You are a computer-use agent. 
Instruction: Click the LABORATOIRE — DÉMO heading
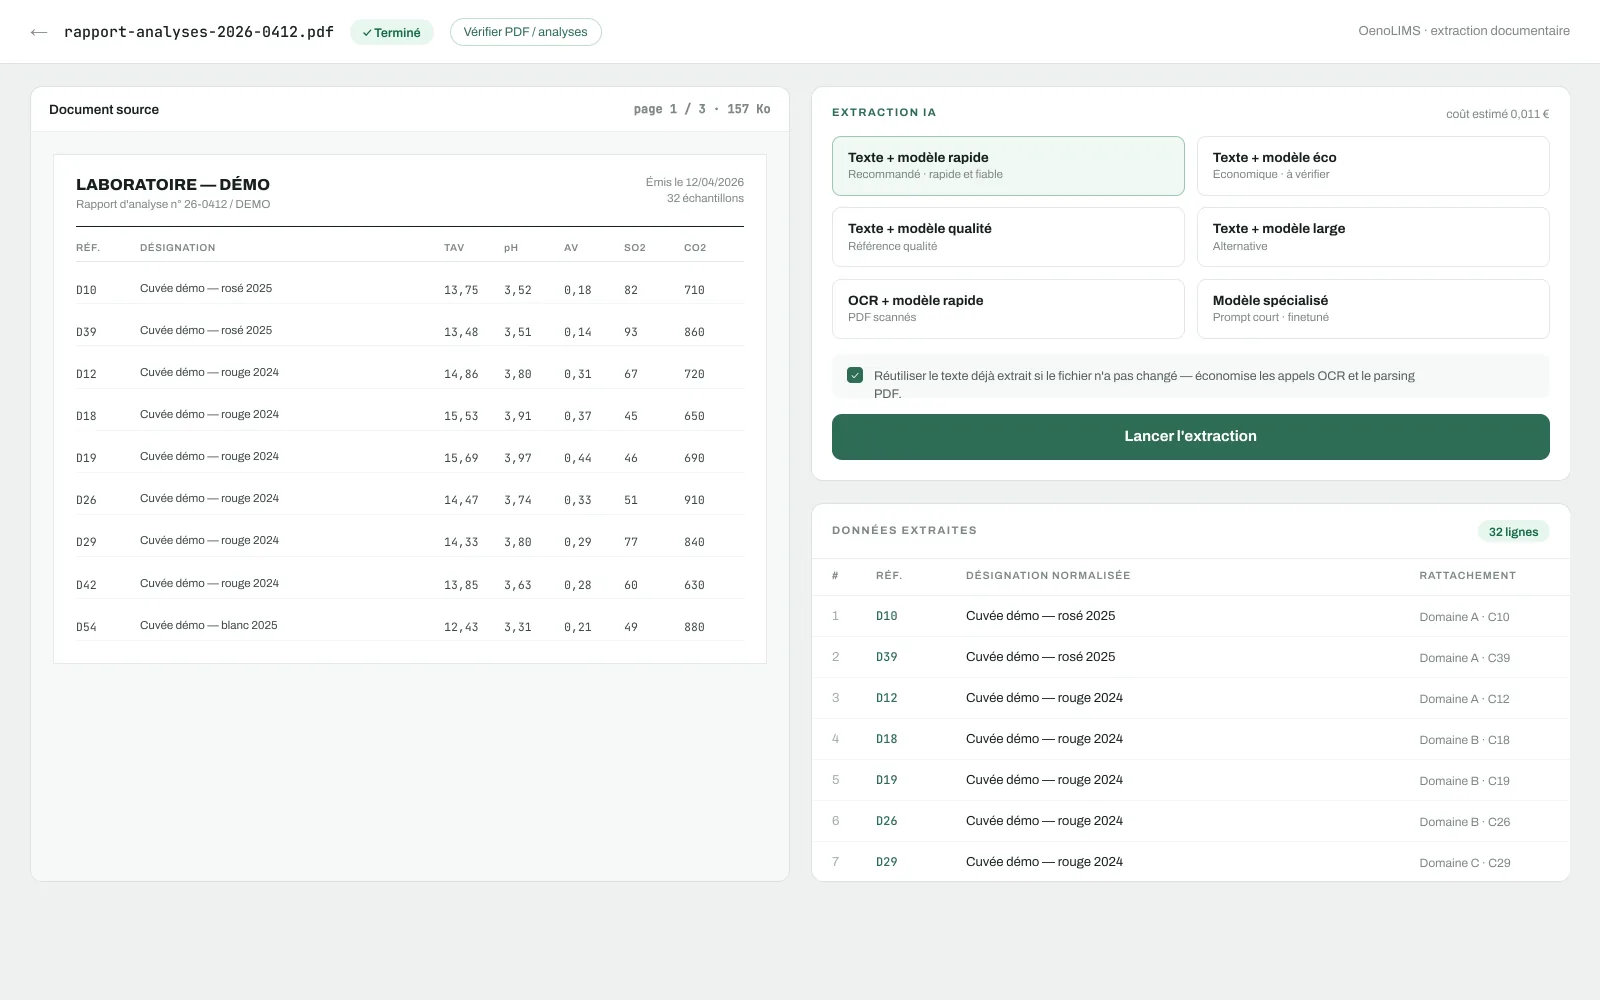coord(173,185)
